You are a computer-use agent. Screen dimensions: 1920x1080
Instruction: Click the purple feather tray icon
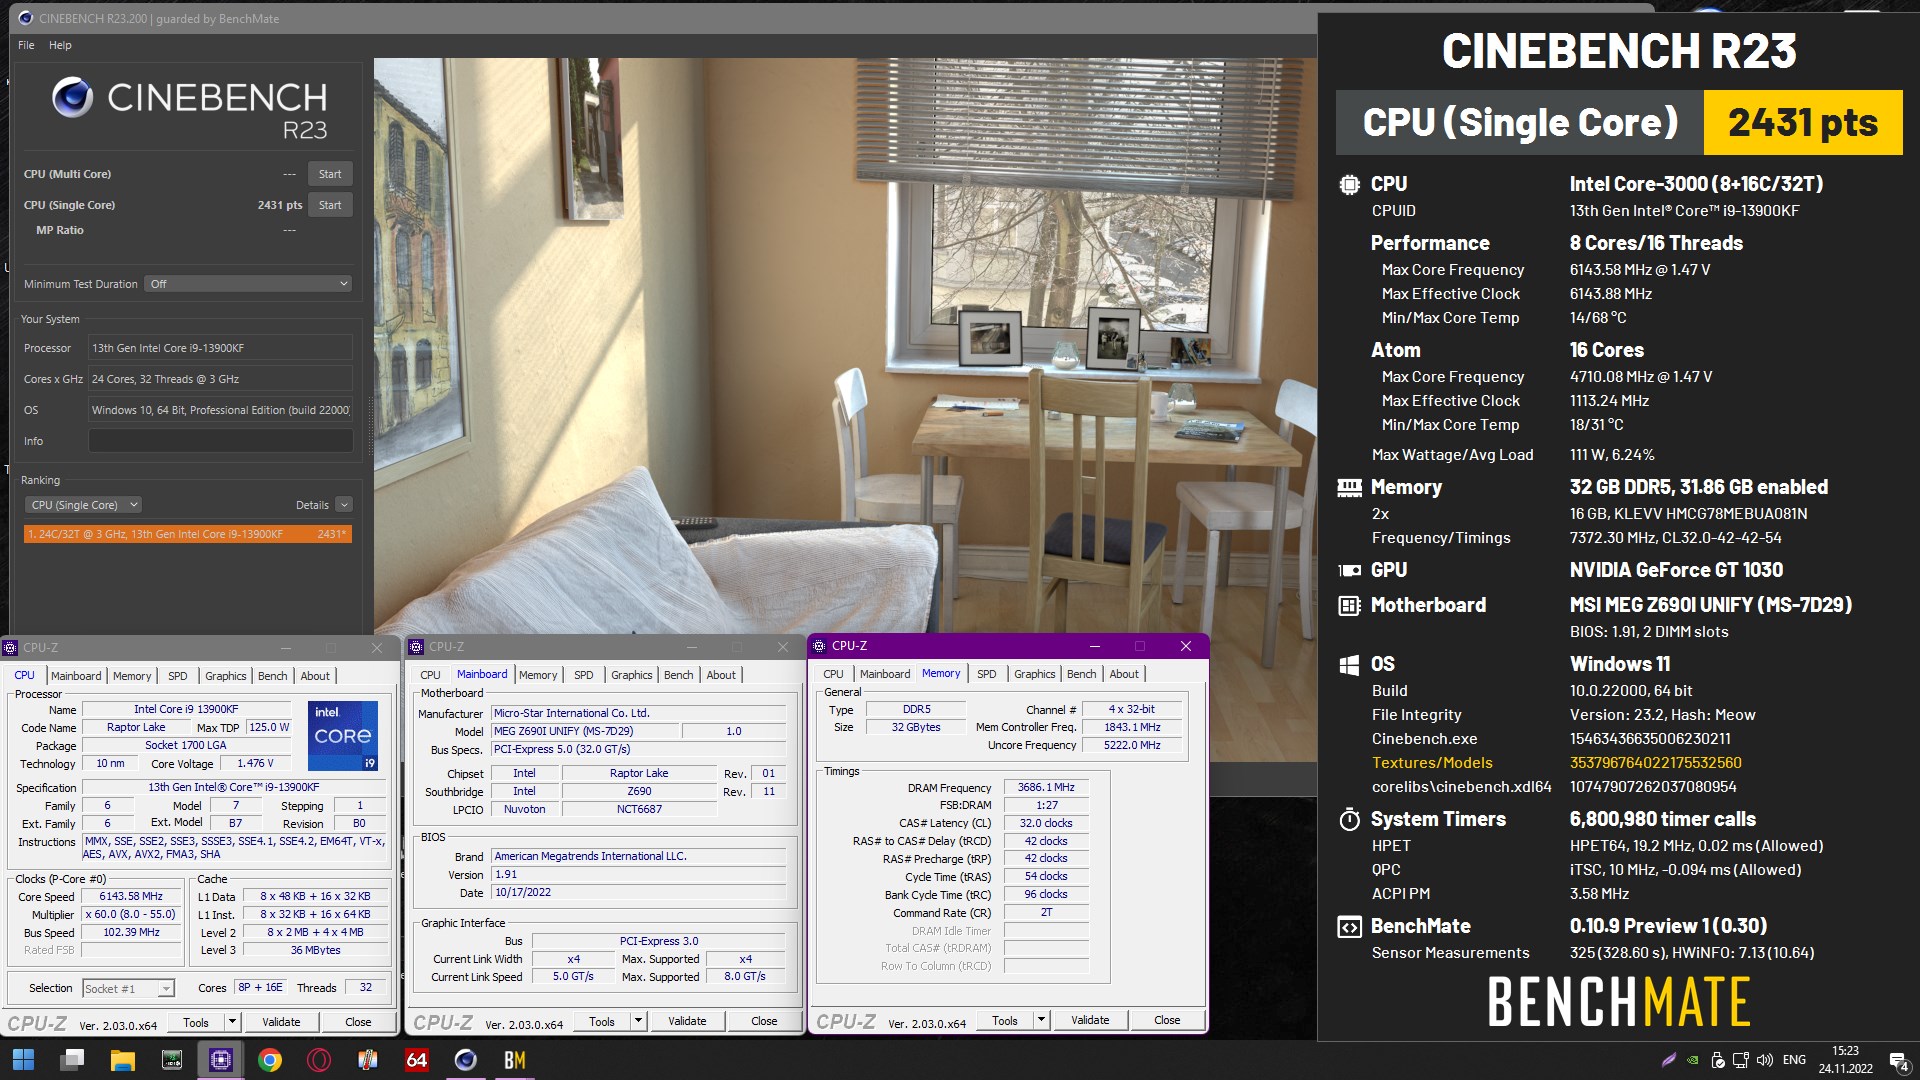click(x=1668, y=1060)
